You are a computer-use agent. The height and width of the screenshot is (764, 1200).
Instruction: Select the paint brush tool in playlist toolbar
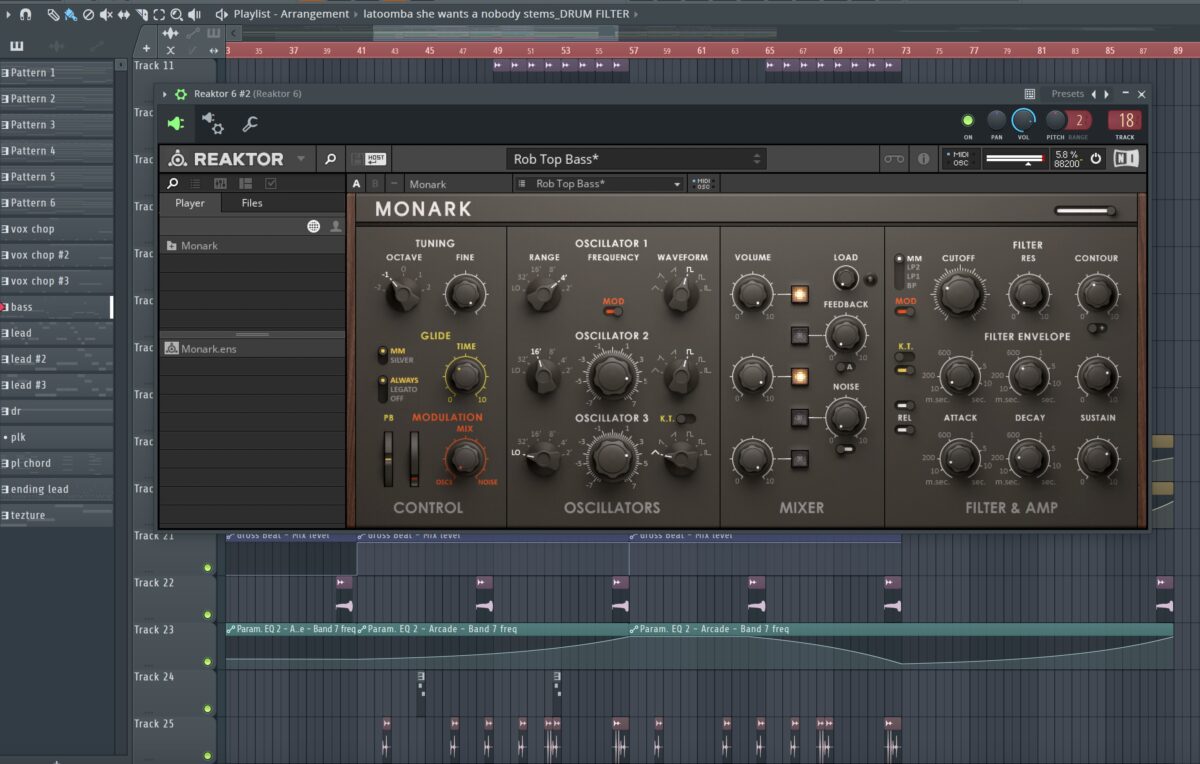[x=70, y=14]
